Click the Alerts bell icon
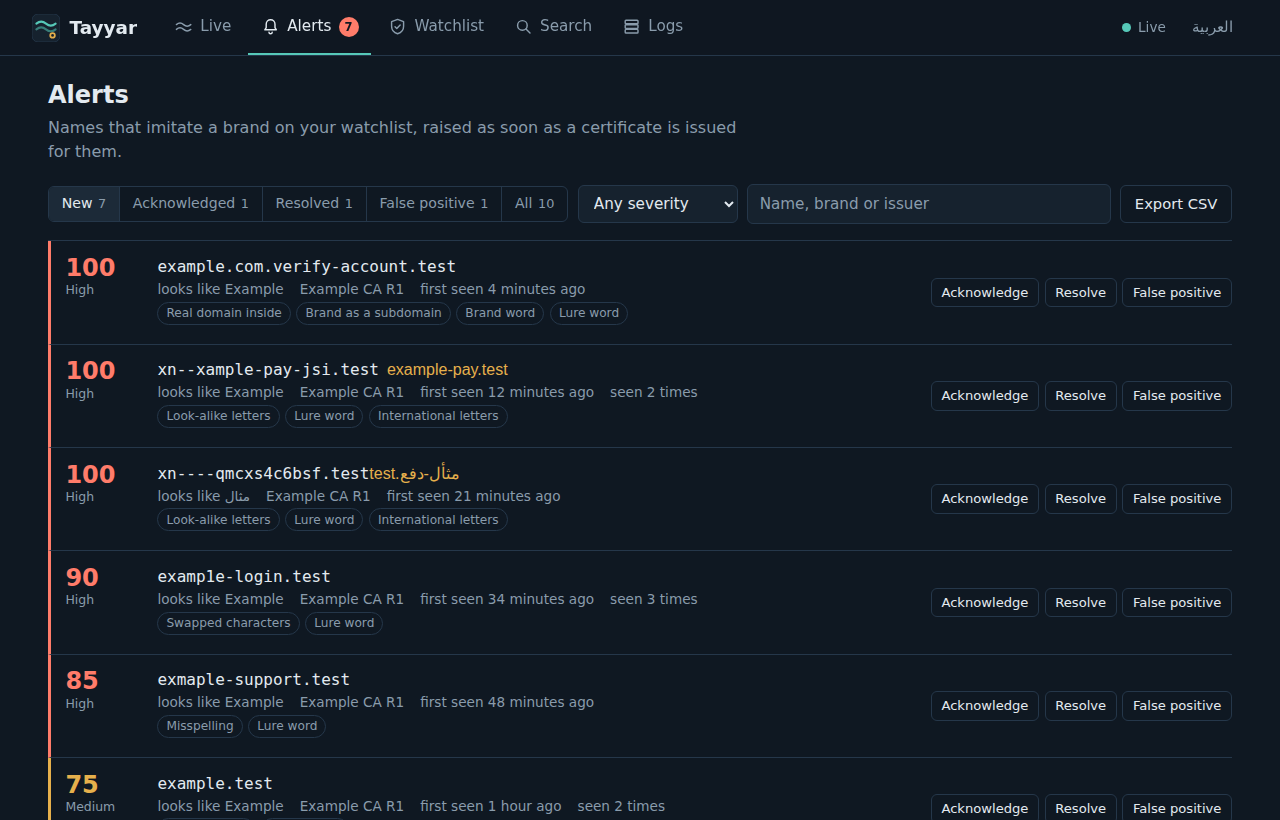 (270, 27)
